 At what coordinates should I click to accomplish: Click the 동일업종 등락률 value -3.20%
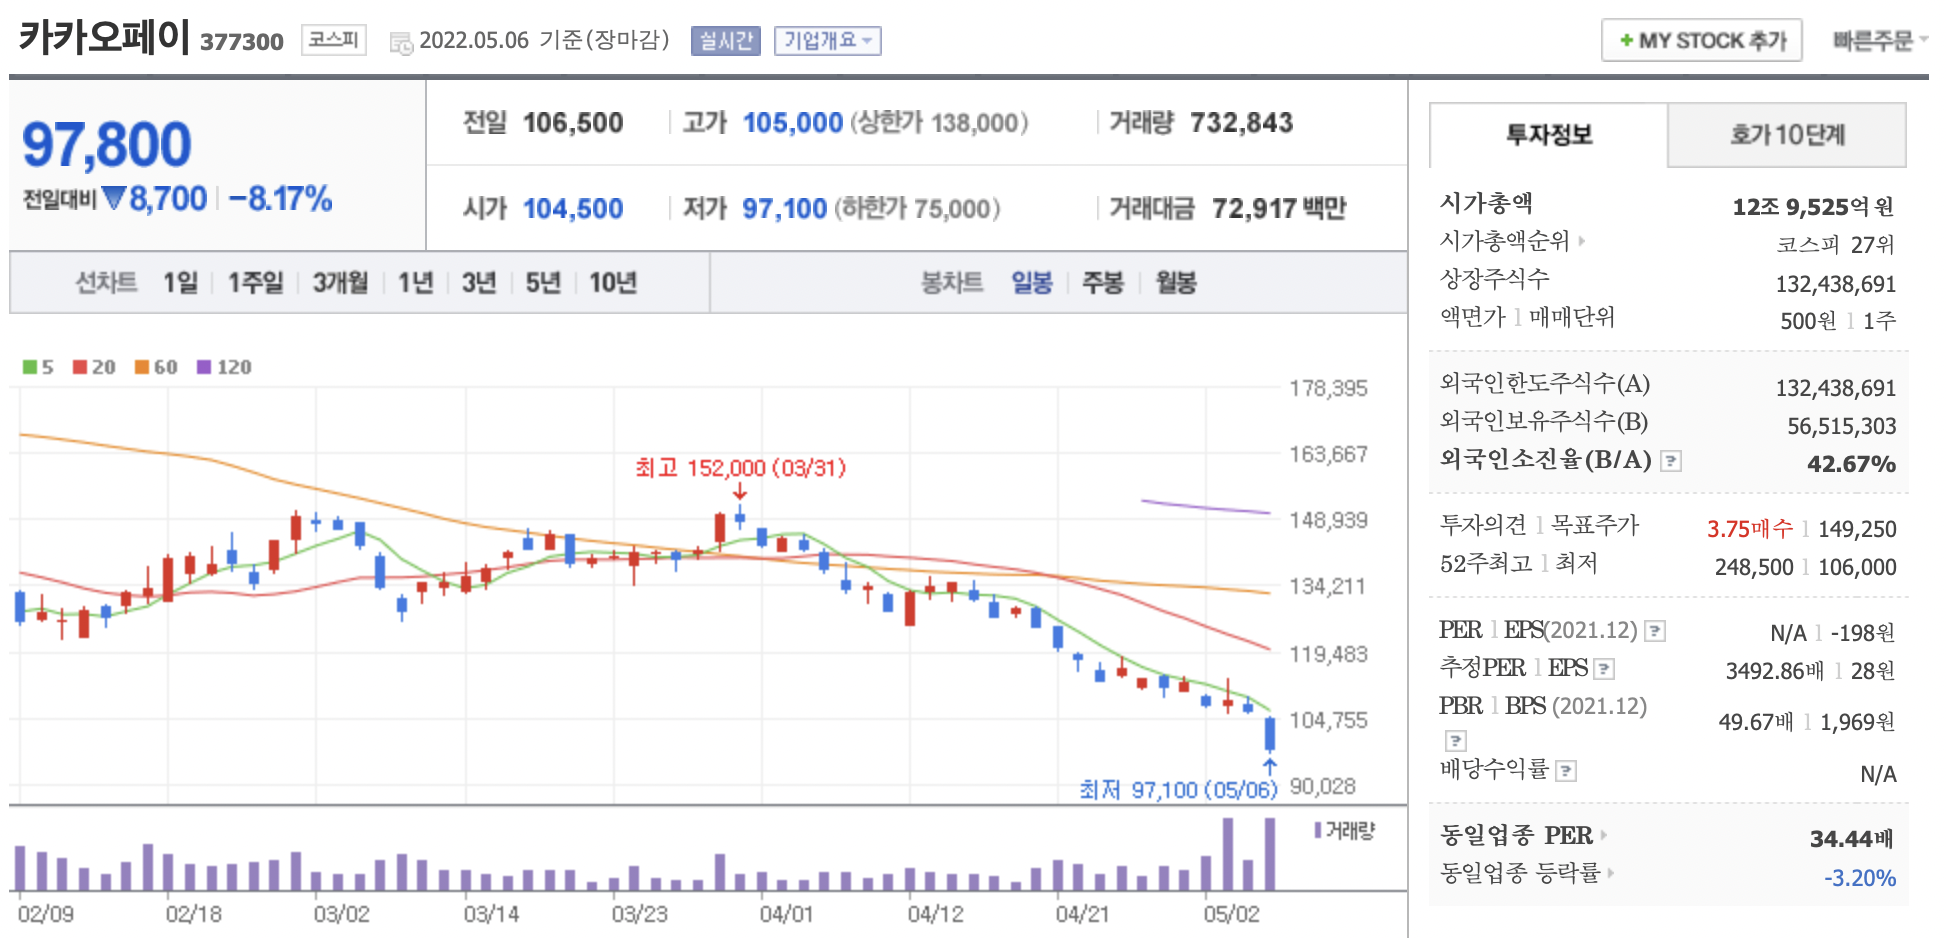pyautogui.click(x=1860, y=878)
